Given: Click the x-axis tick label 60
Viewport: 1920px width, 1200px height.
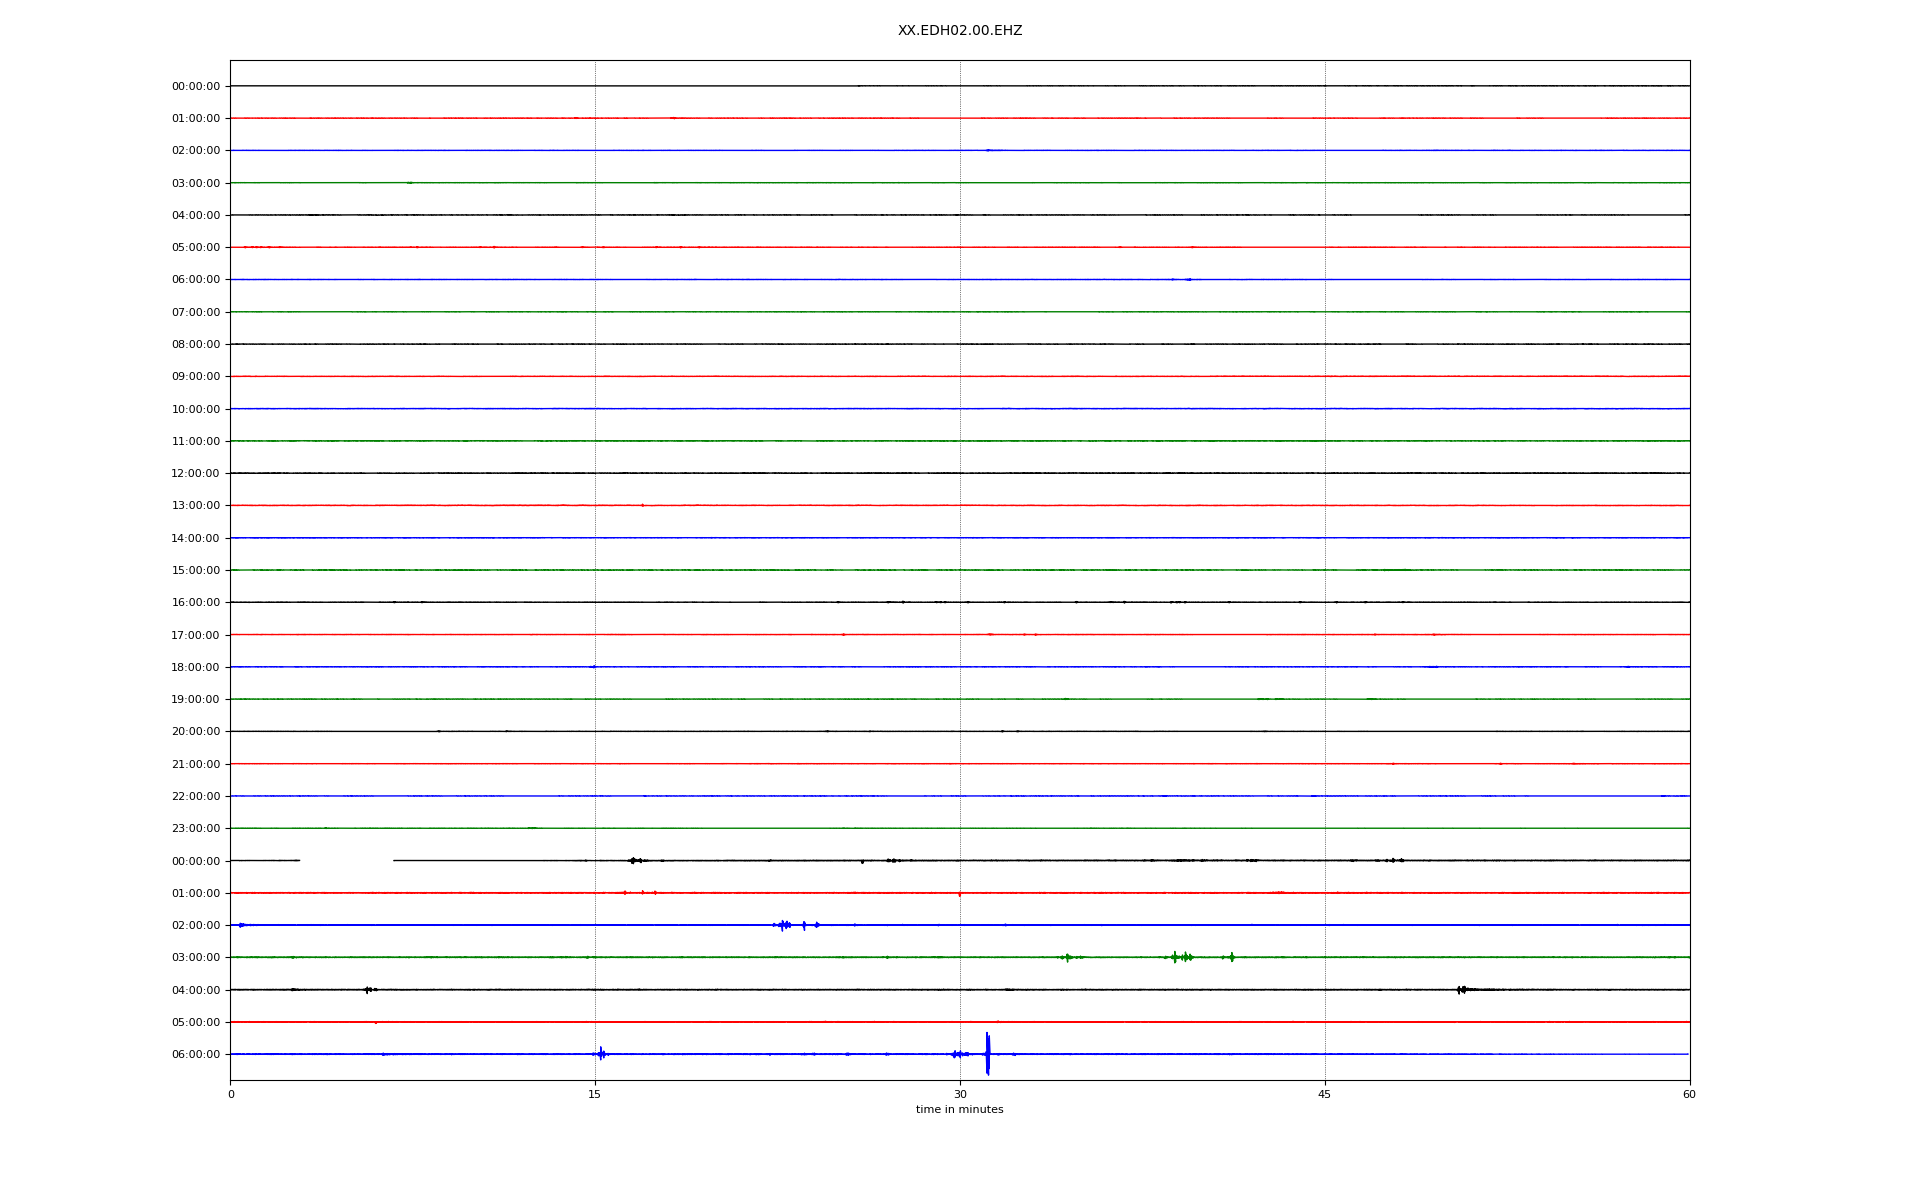Looking at the screenshot, I should pos(1688,1094).
